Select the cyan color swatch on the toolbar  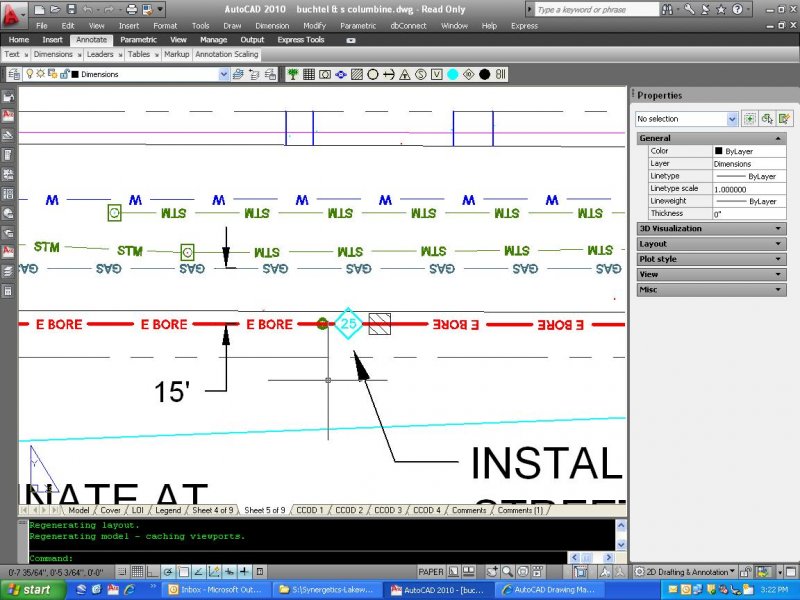click(450, 74)
